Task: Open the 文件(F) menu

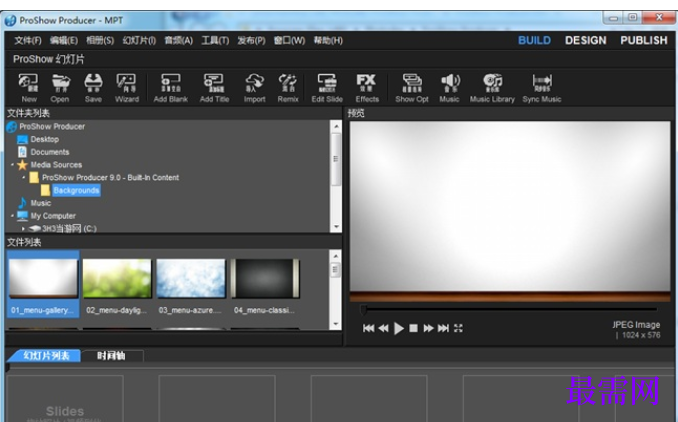Action: click(28, 40)
